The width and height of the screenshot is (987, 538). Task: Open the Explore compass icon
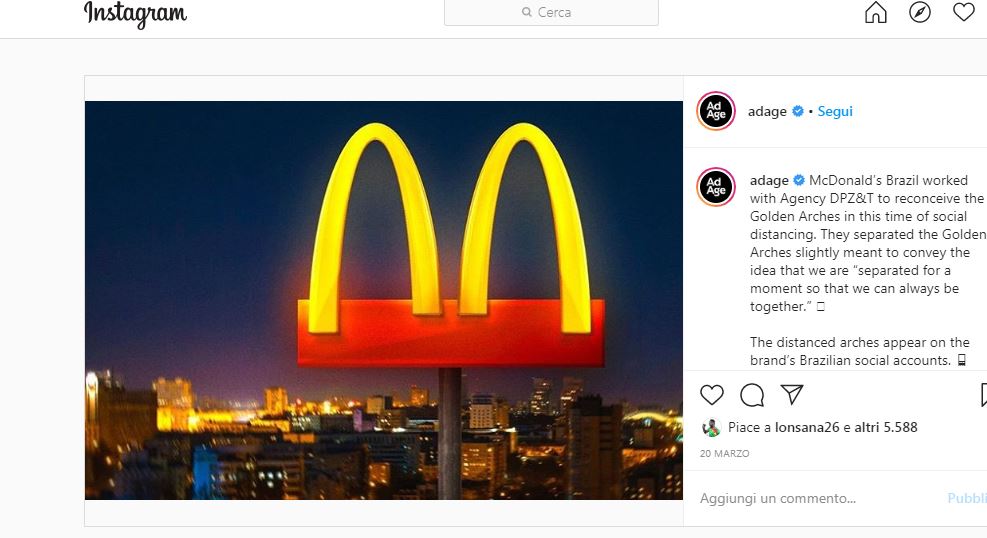point(920,12)
